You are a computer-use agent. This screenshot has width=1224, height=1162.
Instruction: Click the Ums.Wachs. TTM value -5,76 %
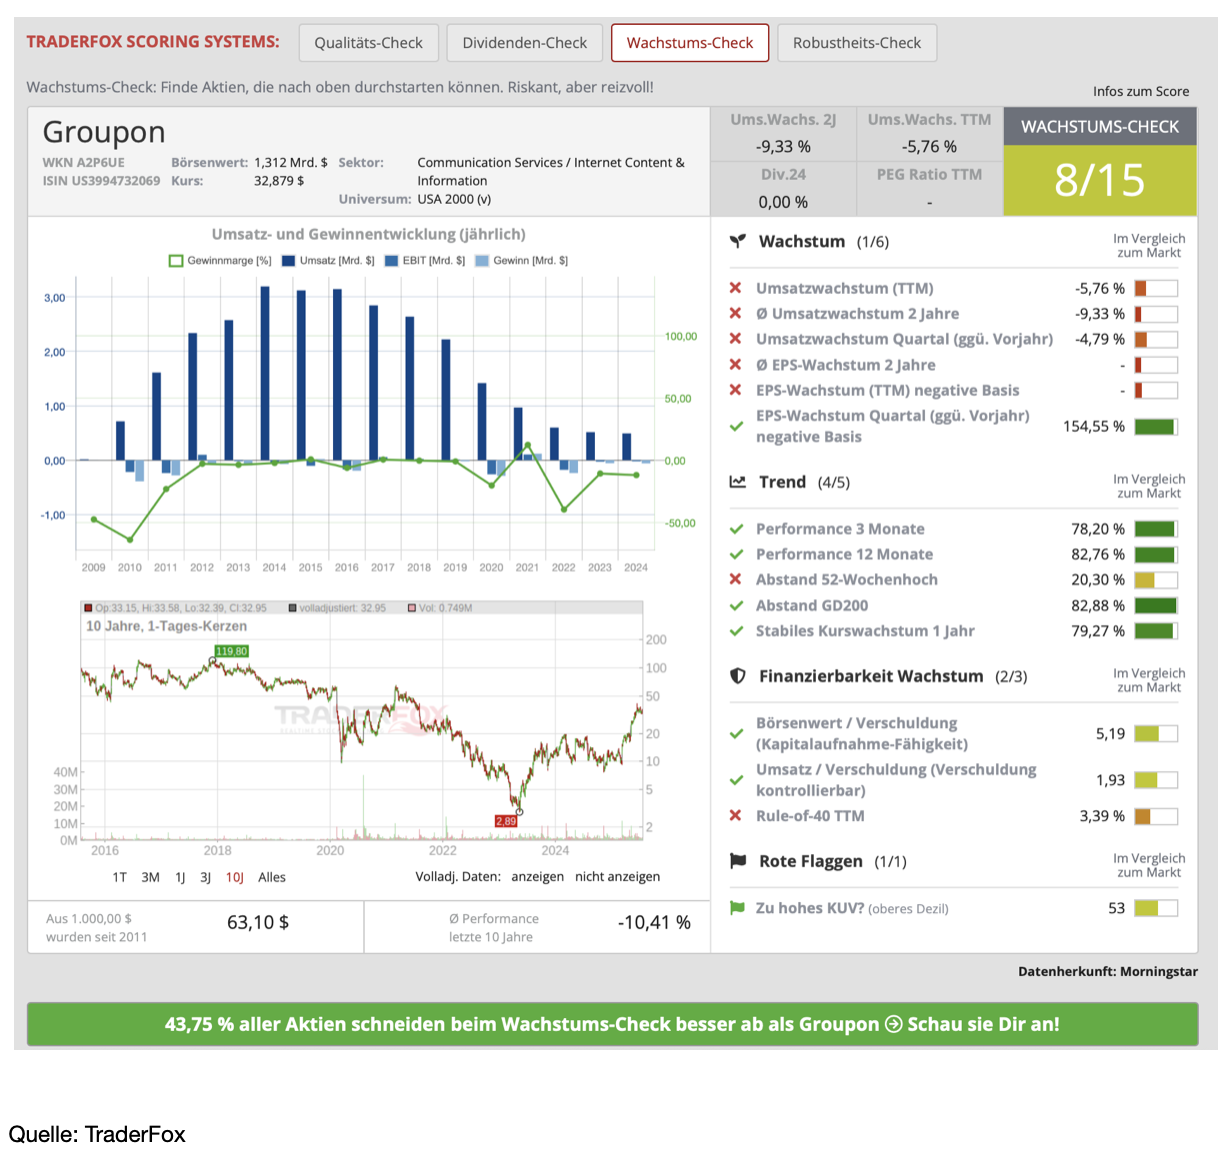[929, 146]
